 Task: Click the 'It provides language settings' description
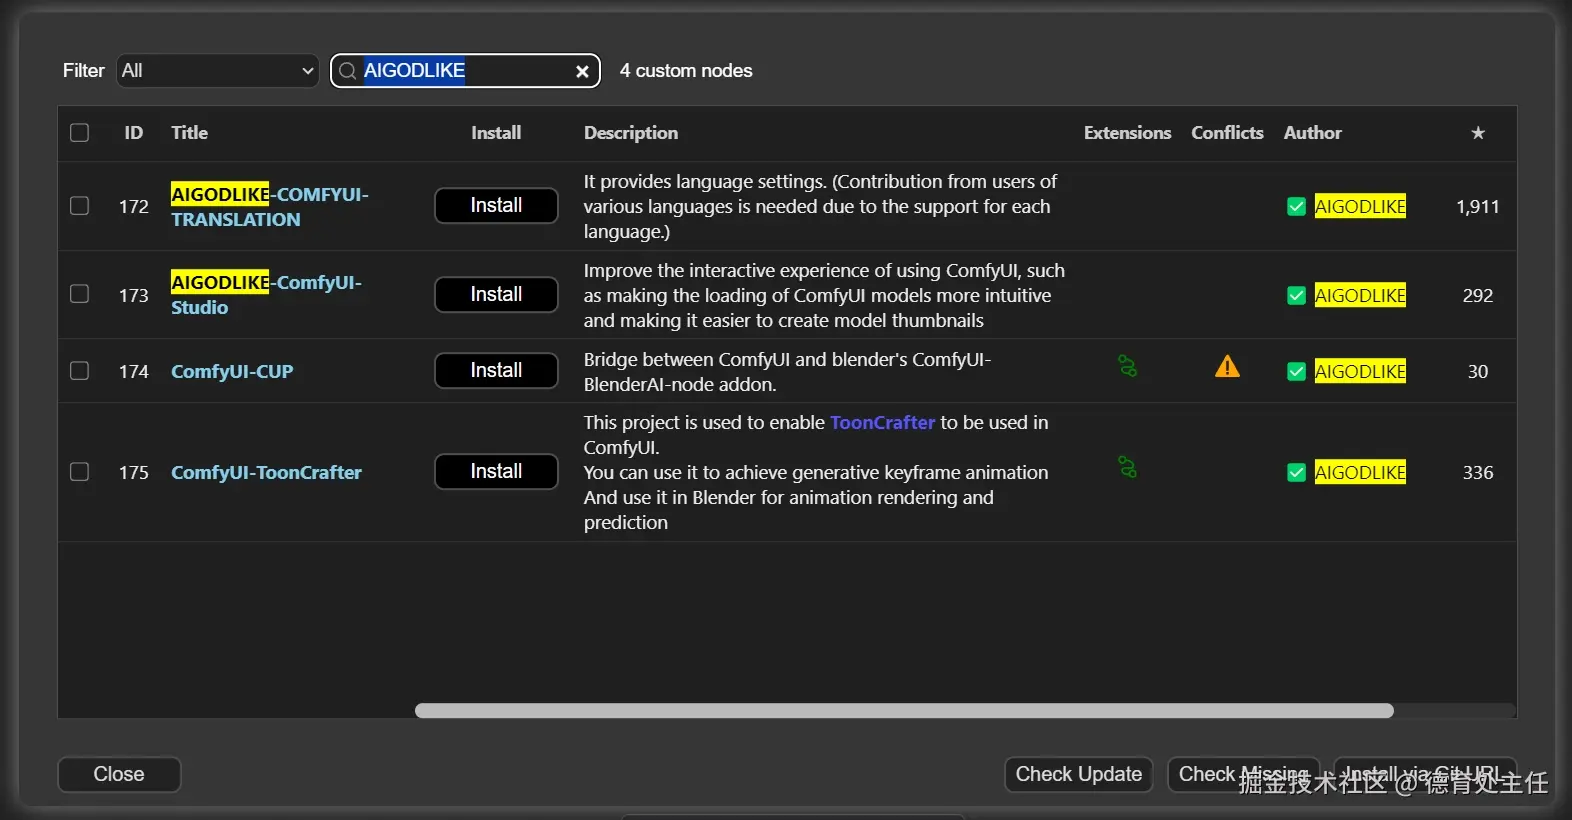pyautogui.click(x=820, y=207)
